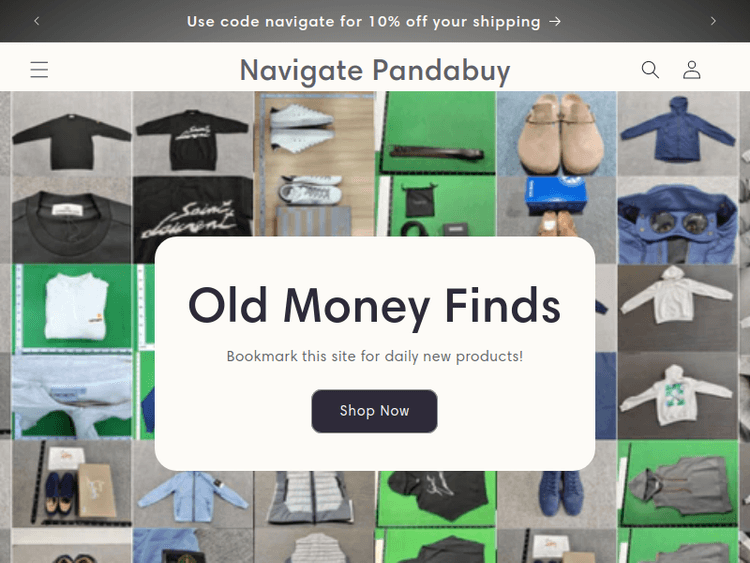Follow the shipping discount code announcement link
The height and width of the screenshot is (563, 750).
point(375,22)
